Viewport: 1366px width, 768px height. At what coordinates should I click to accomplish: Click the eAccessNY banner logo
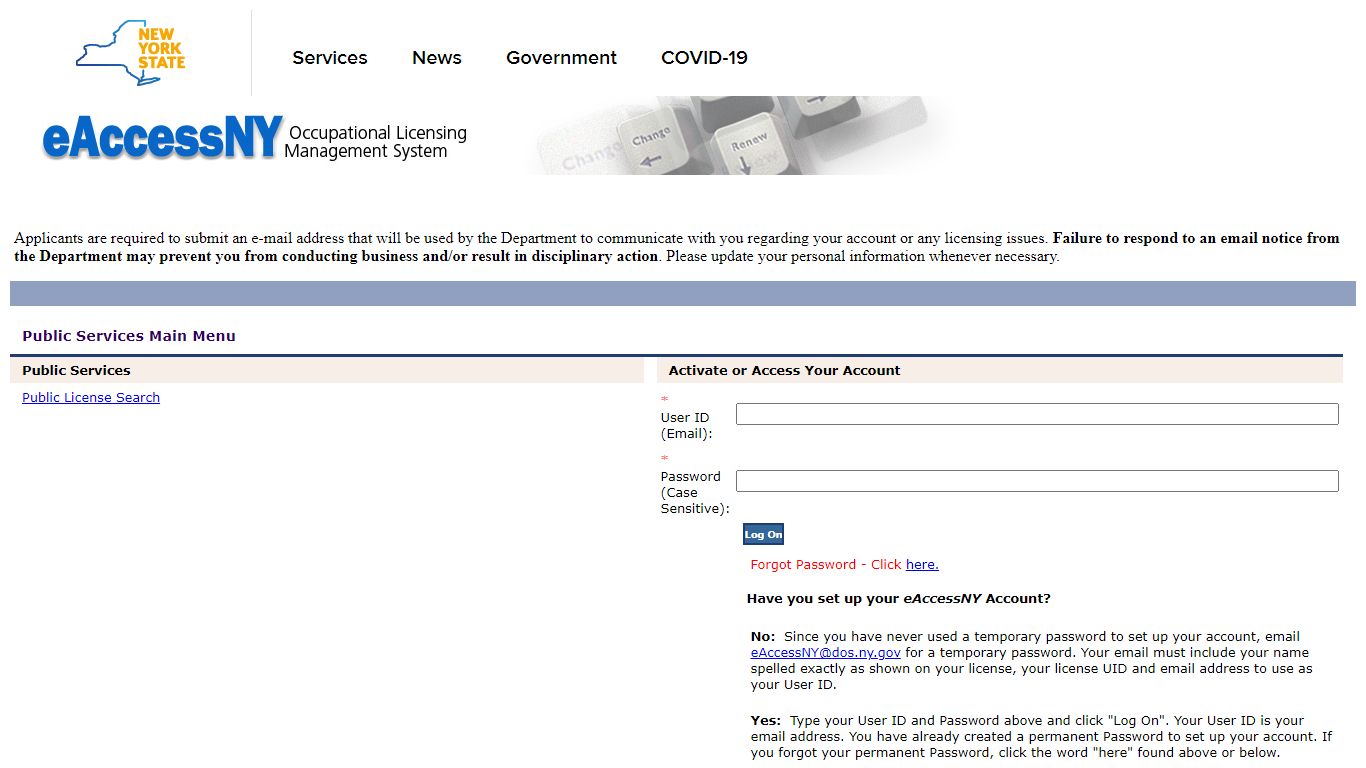coord(162,138)
